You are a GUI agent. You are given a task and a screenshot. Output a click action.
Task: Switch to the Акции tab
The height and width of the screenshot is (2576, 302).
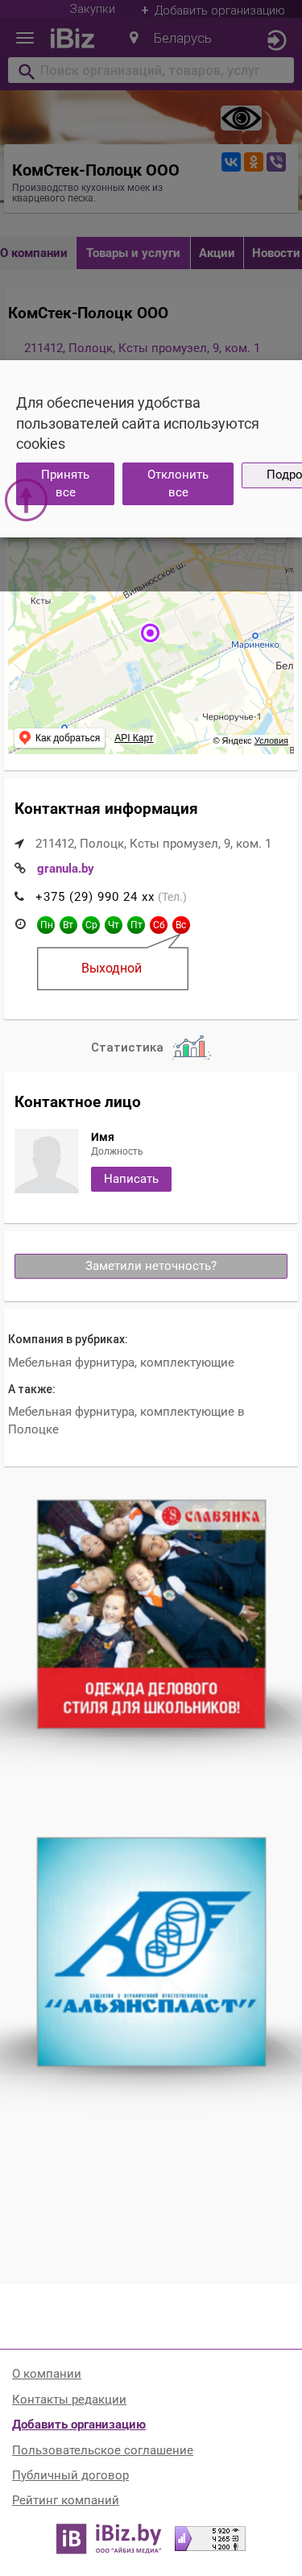(216, 253)
